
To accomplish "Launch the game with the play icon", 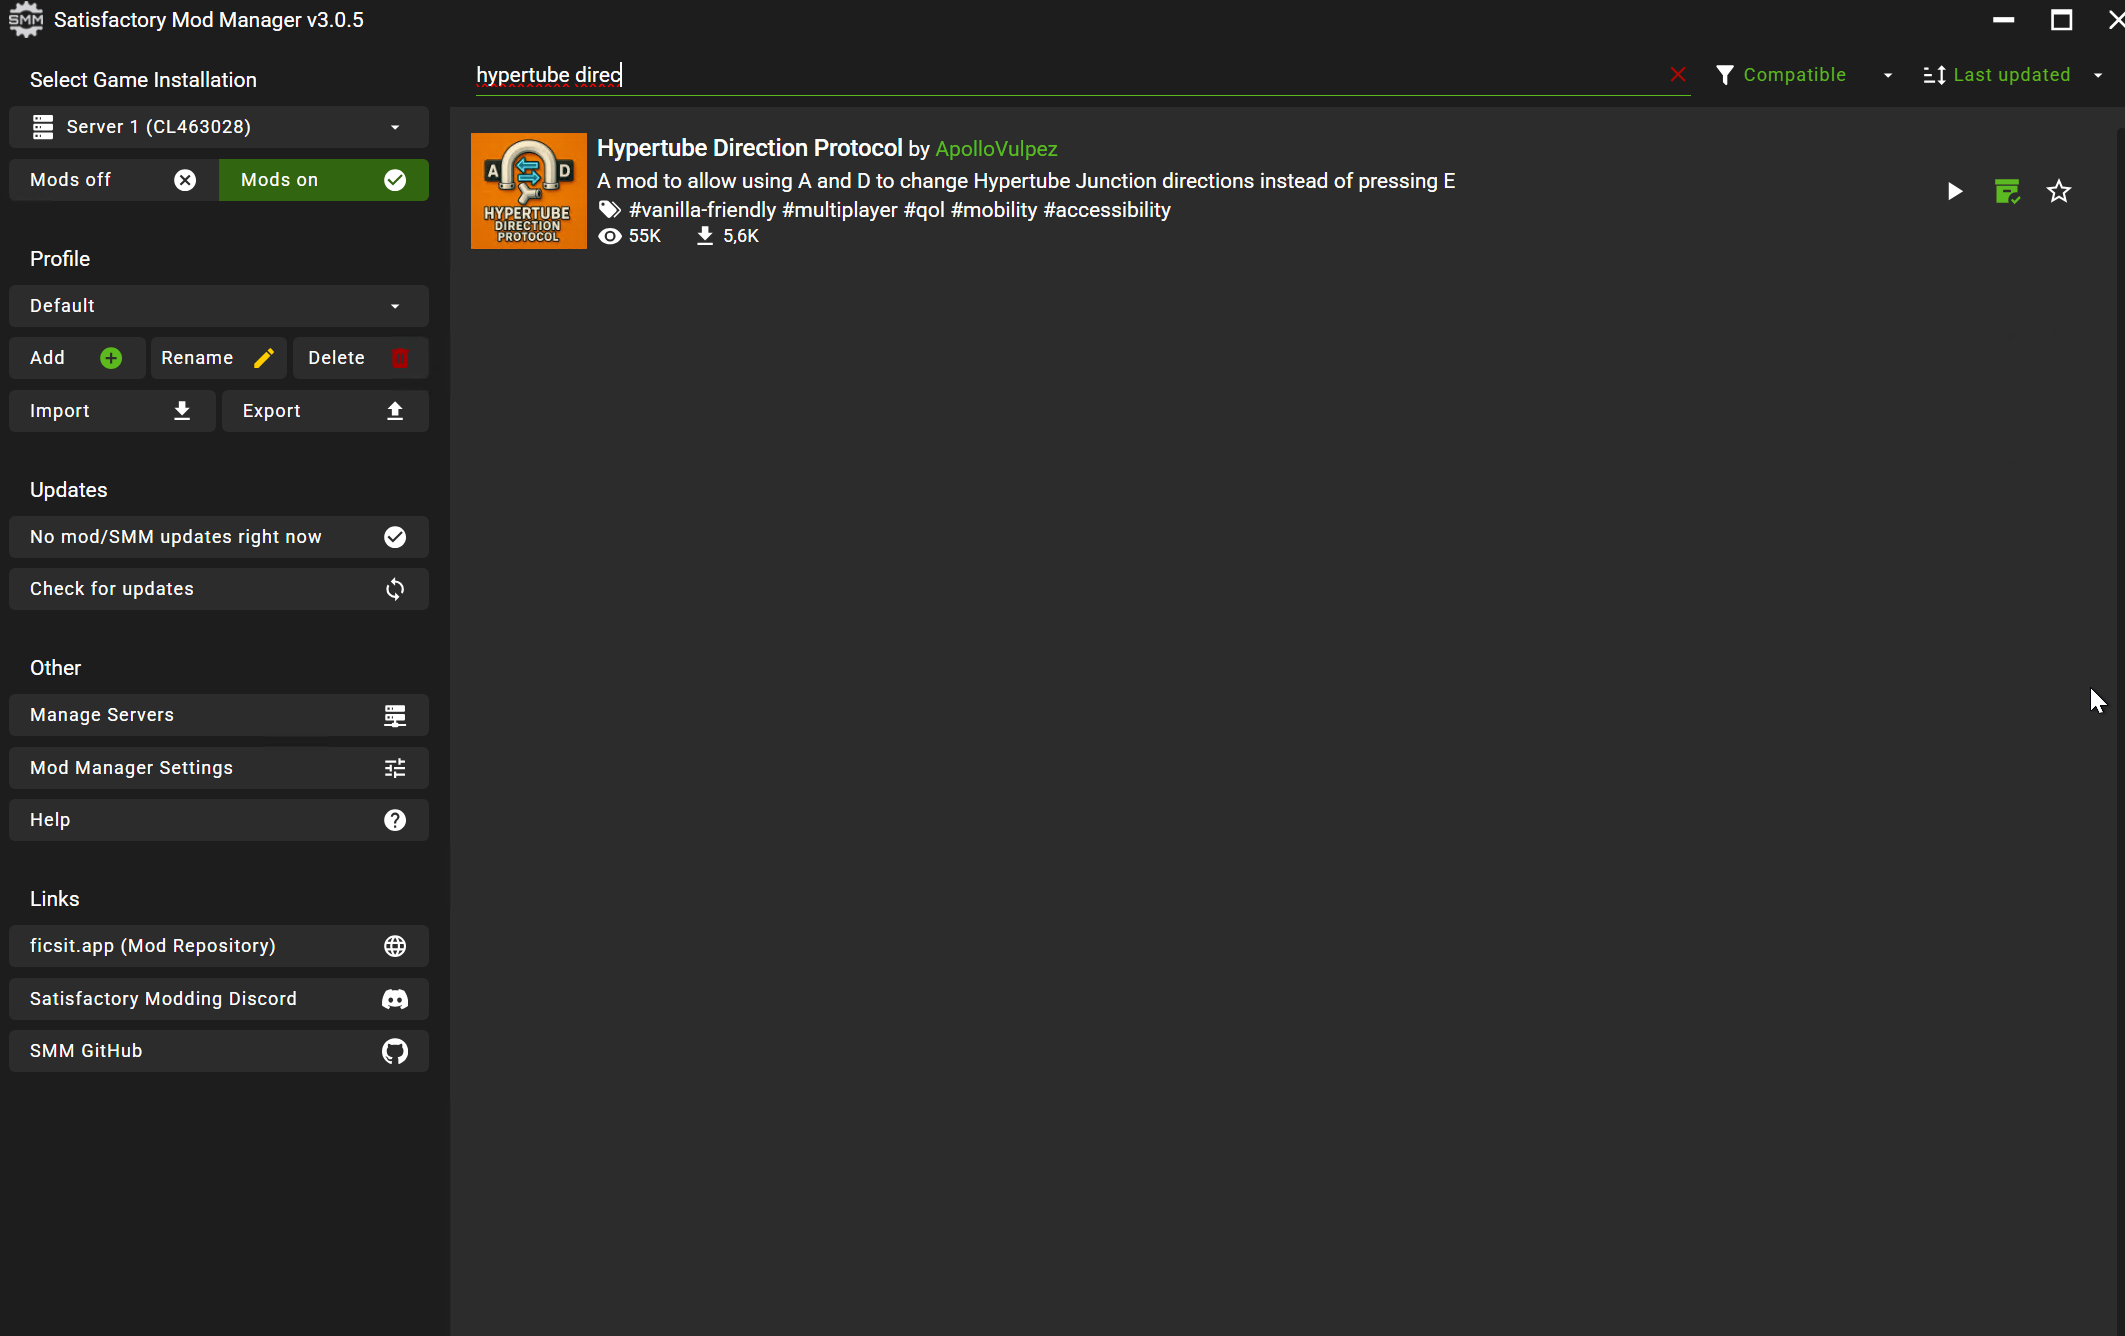I will [1955, 191].
